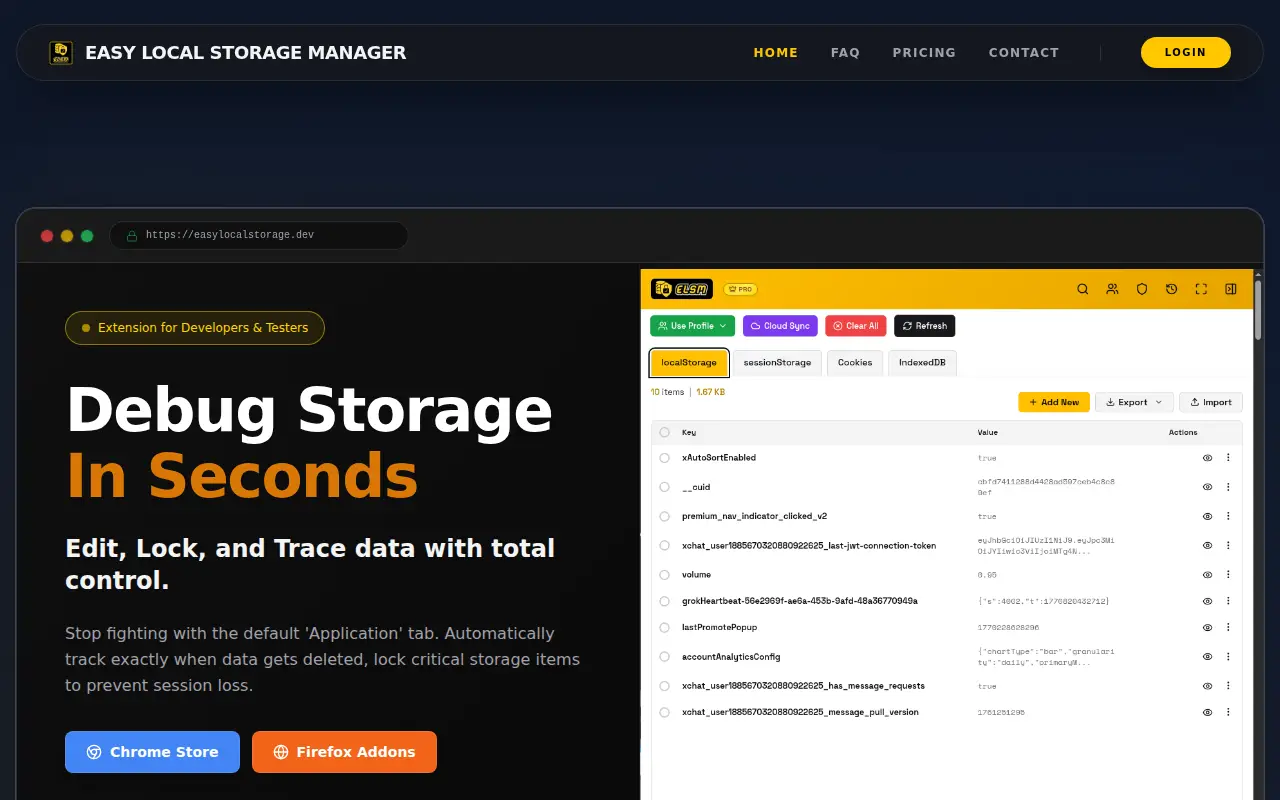Click the Easy Local Storage Manager logo icon

point(61,53)
